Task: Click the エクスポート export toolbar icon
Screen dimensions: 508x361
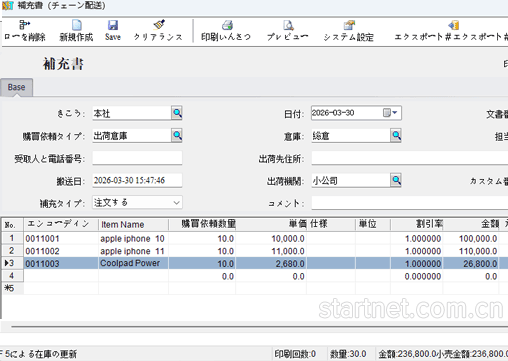Action: click(454, 25)
